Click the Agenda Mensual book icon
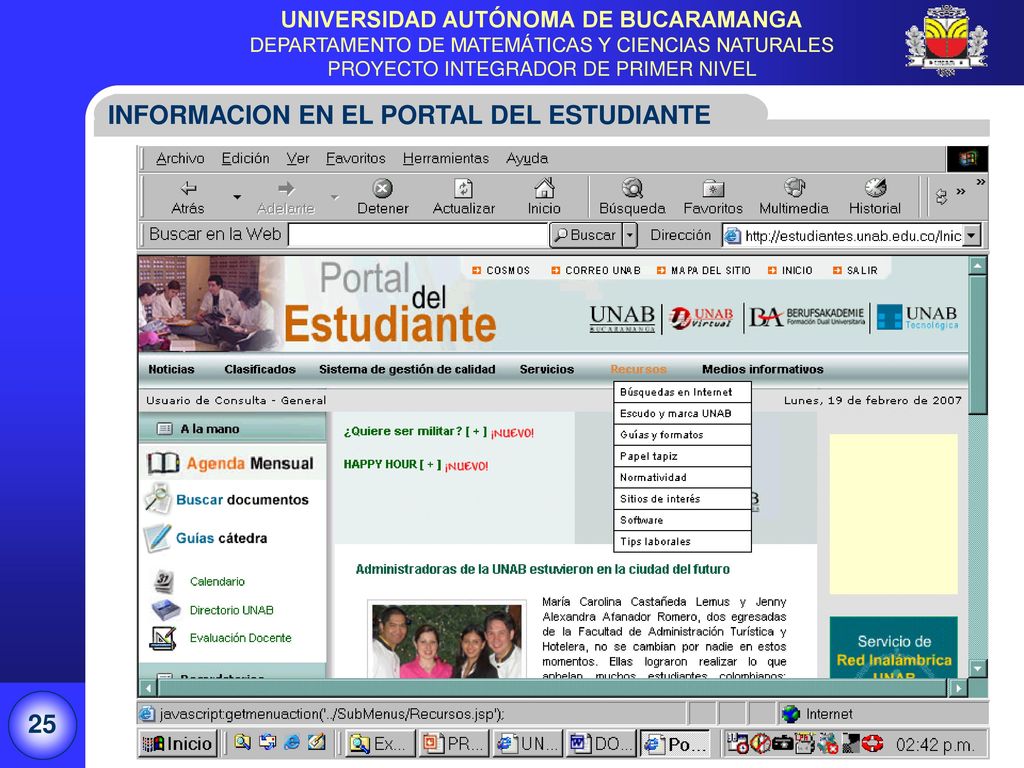 [x=163, y=463]
